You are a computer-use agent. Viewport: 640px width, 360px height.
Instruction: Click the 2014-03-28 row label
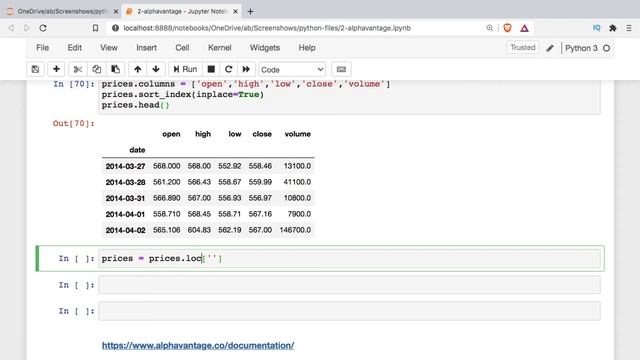[x=125, y=182]
